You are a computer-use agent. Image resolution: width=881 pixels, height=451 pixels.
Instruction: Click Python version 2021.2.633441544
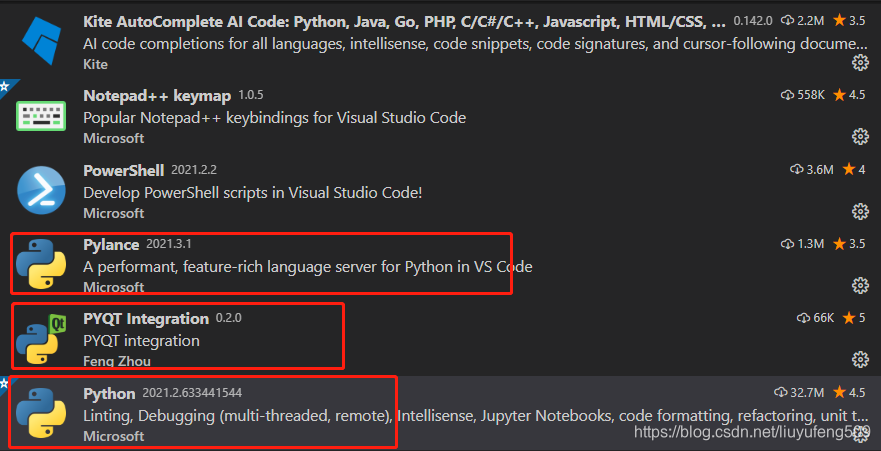(192, 392)
